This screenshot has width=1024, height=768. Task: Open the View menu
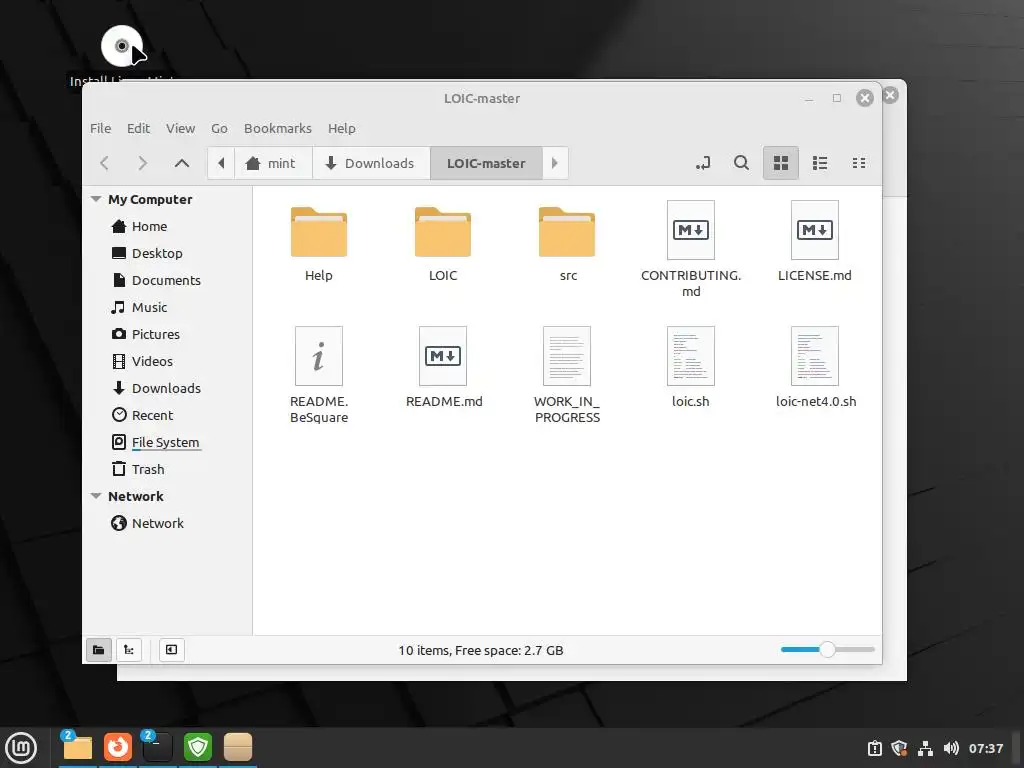tap(180, 128)
